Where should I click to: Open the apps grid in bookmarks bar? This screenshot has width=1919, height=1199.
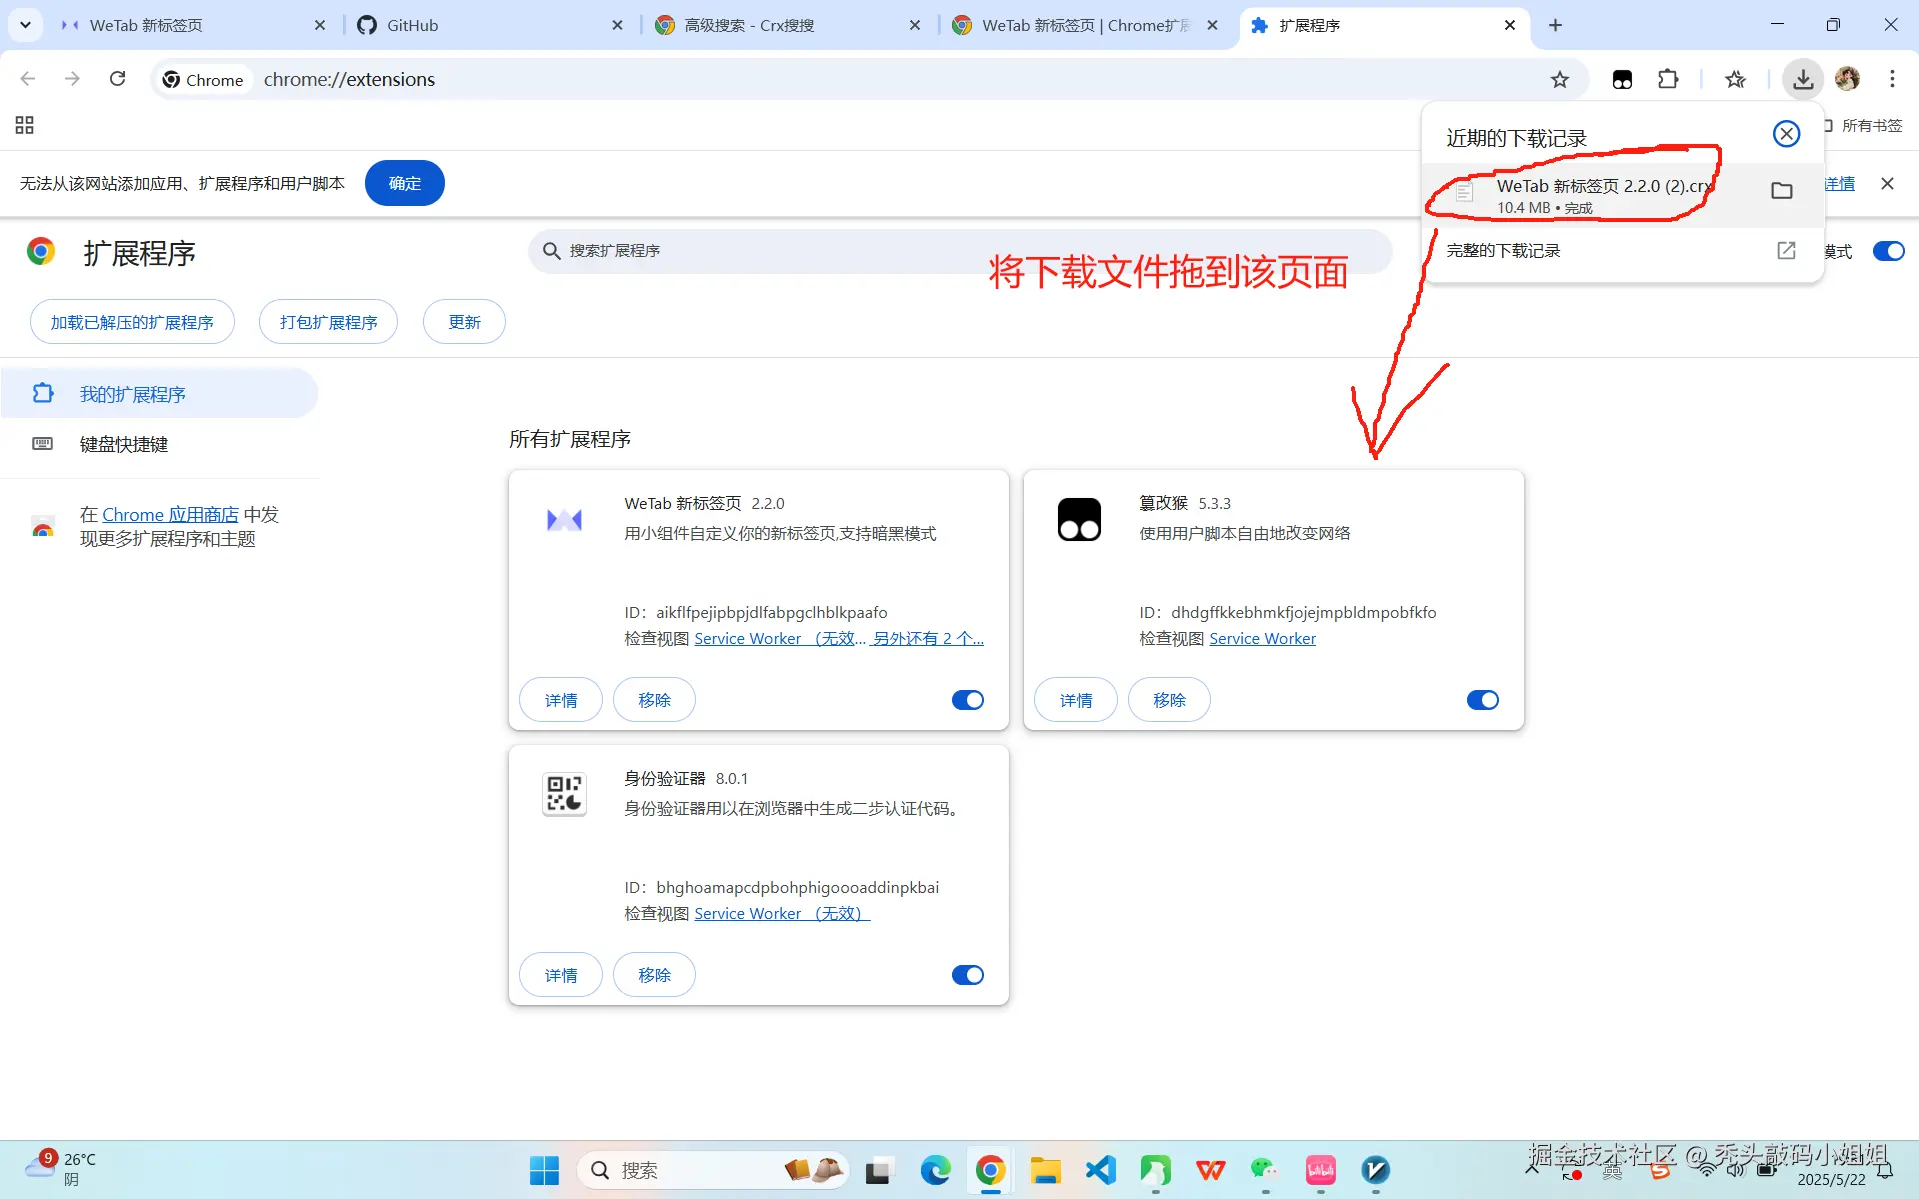click(x=25, y=125)
